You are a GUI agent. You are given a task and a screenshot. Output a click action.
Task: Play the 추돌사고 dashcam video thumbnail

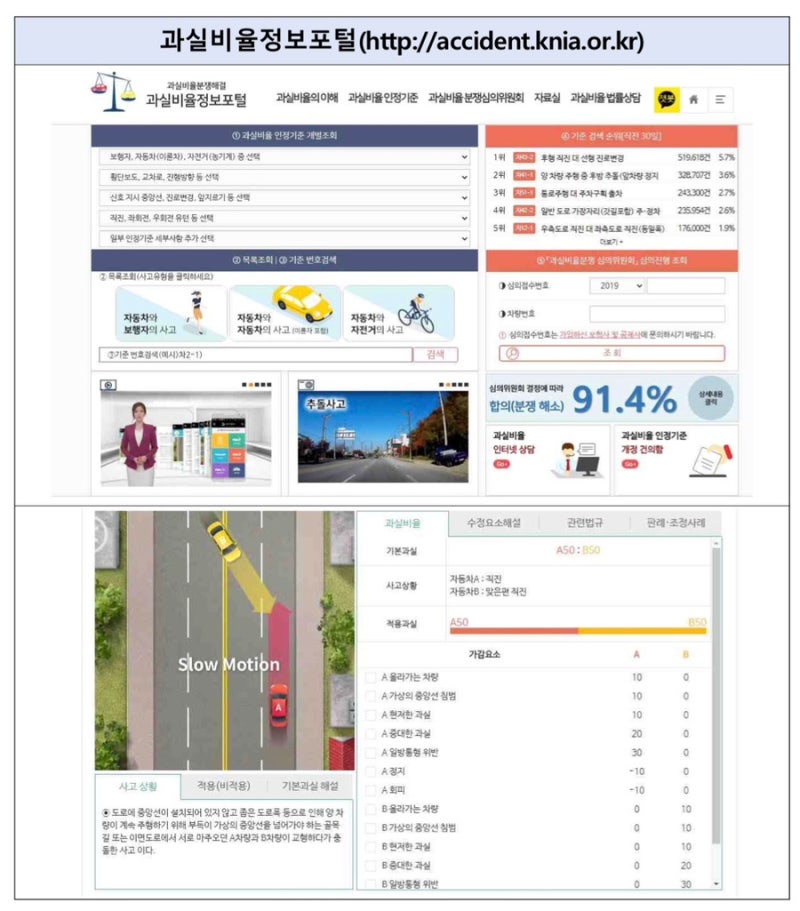pos(383,436)
